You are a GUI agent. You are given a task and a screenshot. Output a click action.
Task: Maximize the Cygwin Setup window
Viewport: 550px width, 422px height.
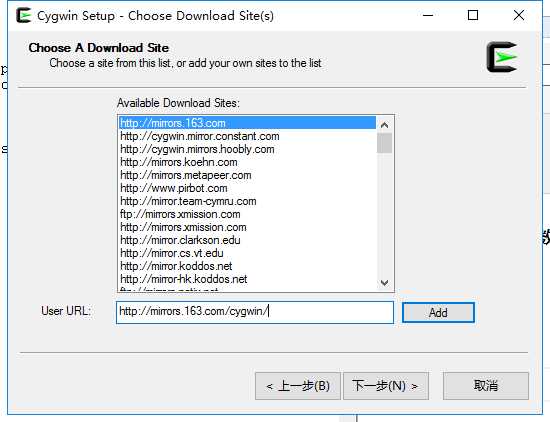point(473,15)
